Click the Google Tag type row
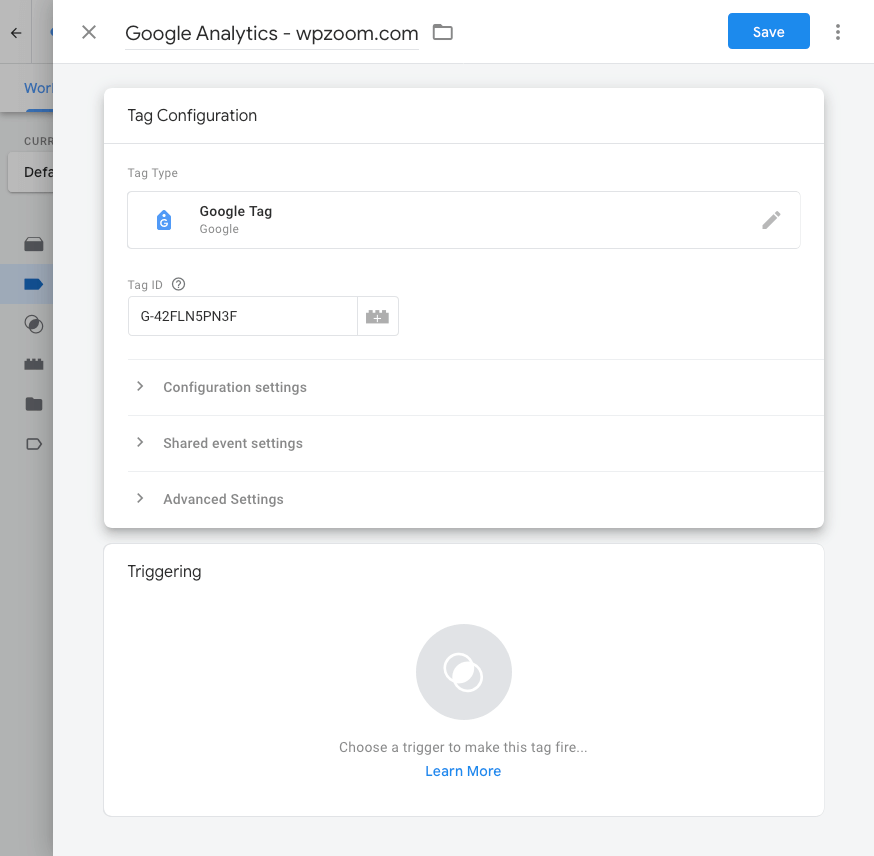The height and width of the screenshot is (856, 874). pos(464,220)
